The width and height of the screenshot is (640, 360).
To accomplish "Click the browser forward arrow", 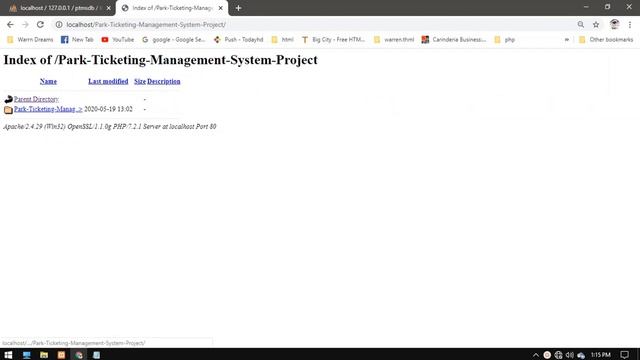I will click(25, 24).
